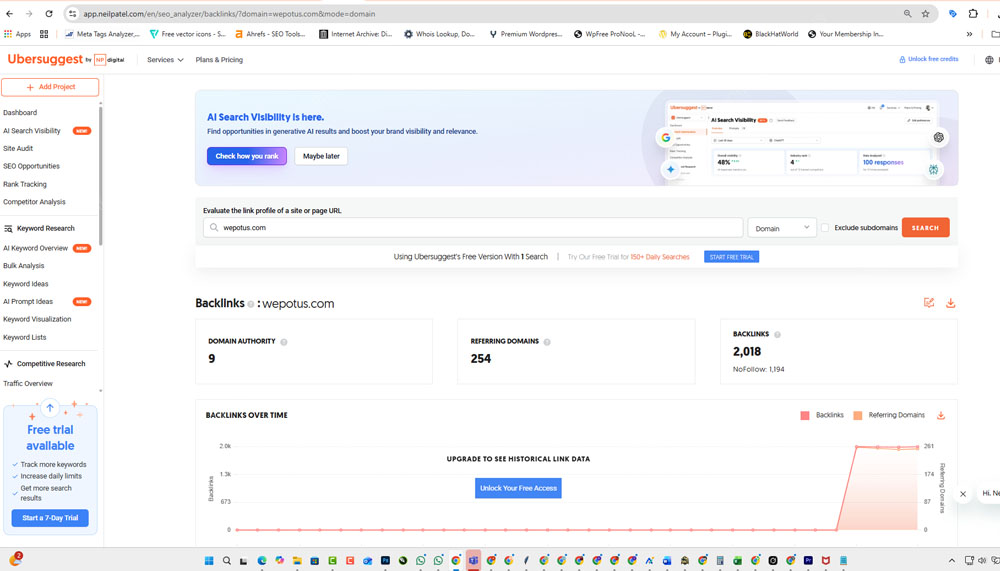Reload the page
This screenshot has height=571, width=1000.
click(x=49, y=13)
